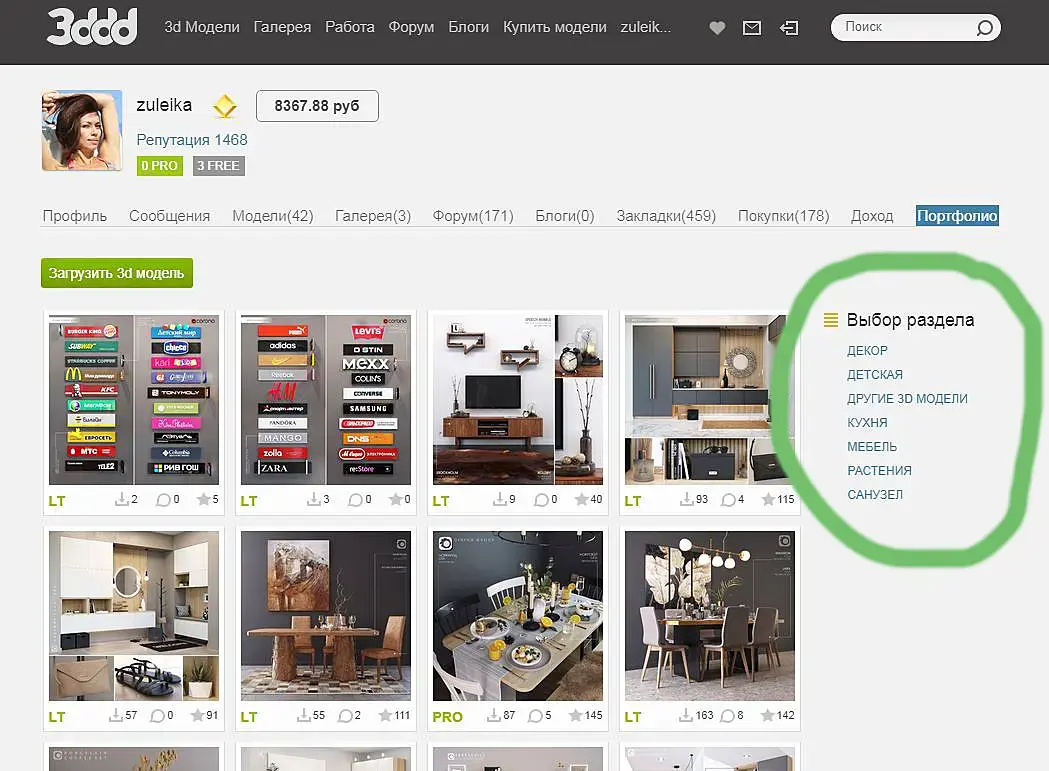Click the 8367.88 руб balance button
This screenshot has width=1049, height=771.
point(317,106)
